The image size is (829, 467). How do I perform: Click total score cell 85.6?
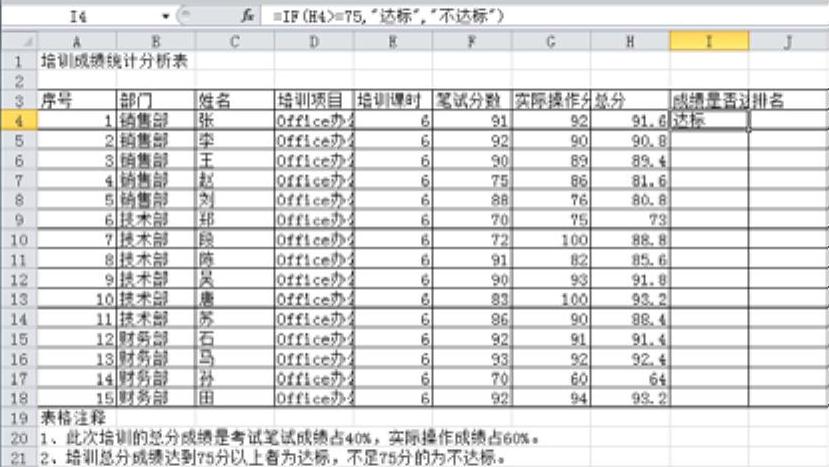(x=630, y=259)
